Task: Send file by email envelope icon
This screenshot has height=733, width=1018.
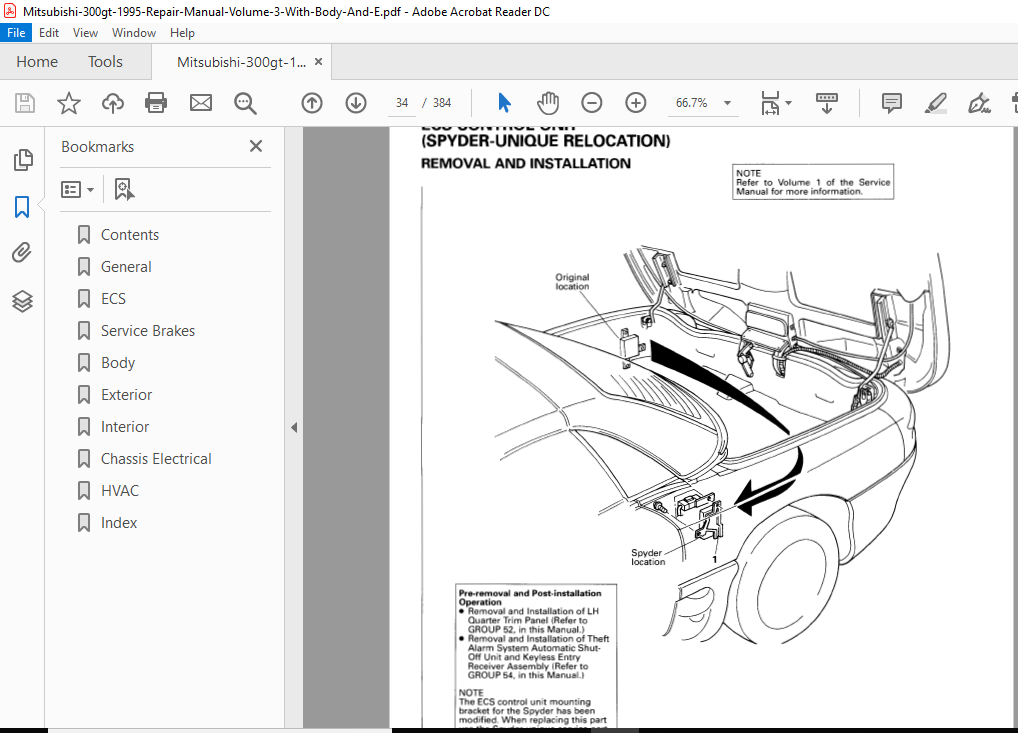Action: pyautogui.click(x=201, y=103)
